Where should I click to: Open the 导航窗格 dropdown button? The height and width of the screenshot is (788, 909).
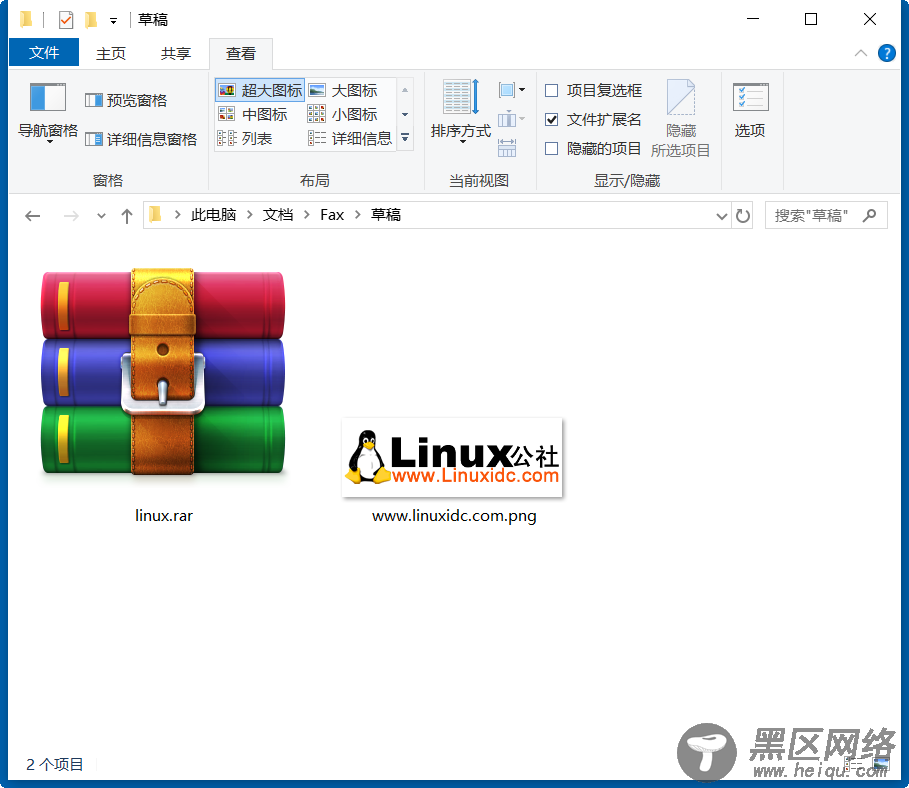click(48, 113)
